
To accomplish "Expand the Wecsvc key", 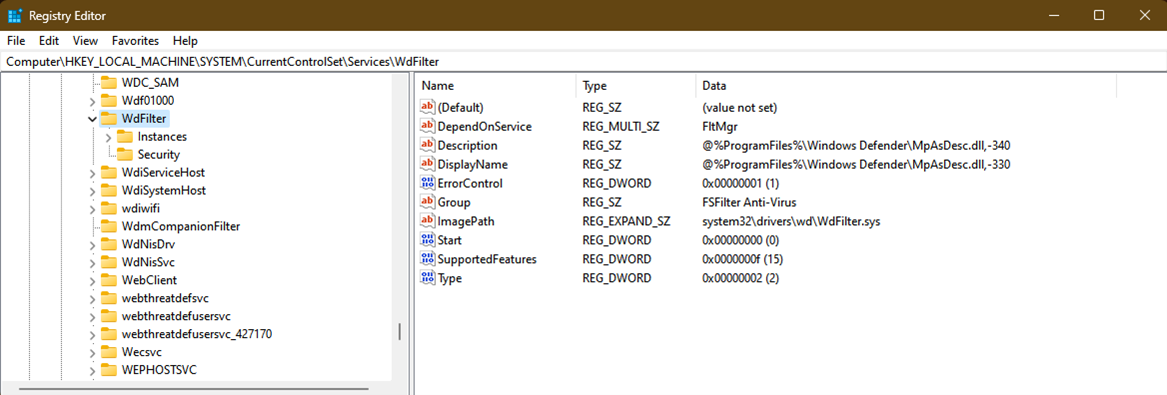I will pos(92,353).
